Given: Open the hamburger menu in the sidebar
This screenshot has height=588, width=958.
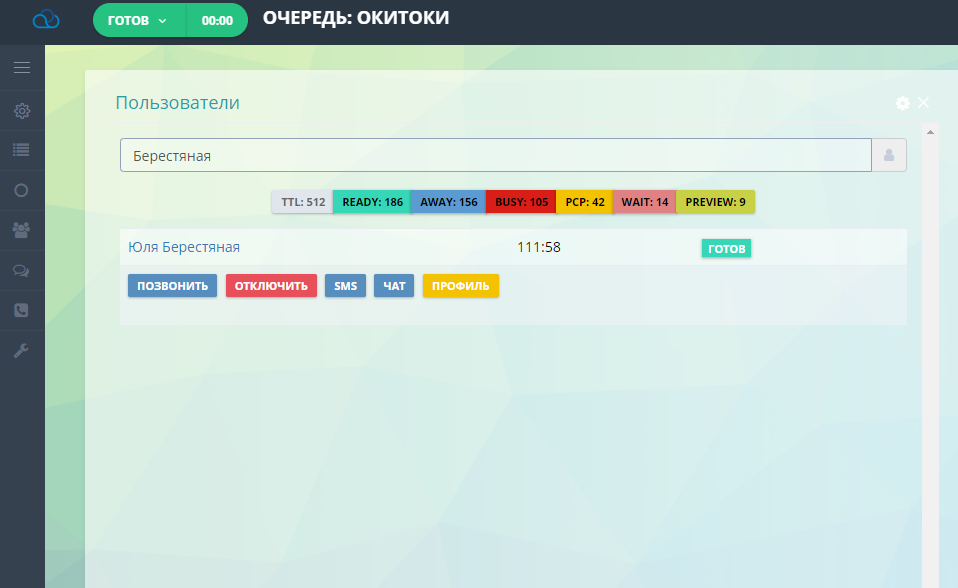Looking at the screenshot, I should [22, 68].
